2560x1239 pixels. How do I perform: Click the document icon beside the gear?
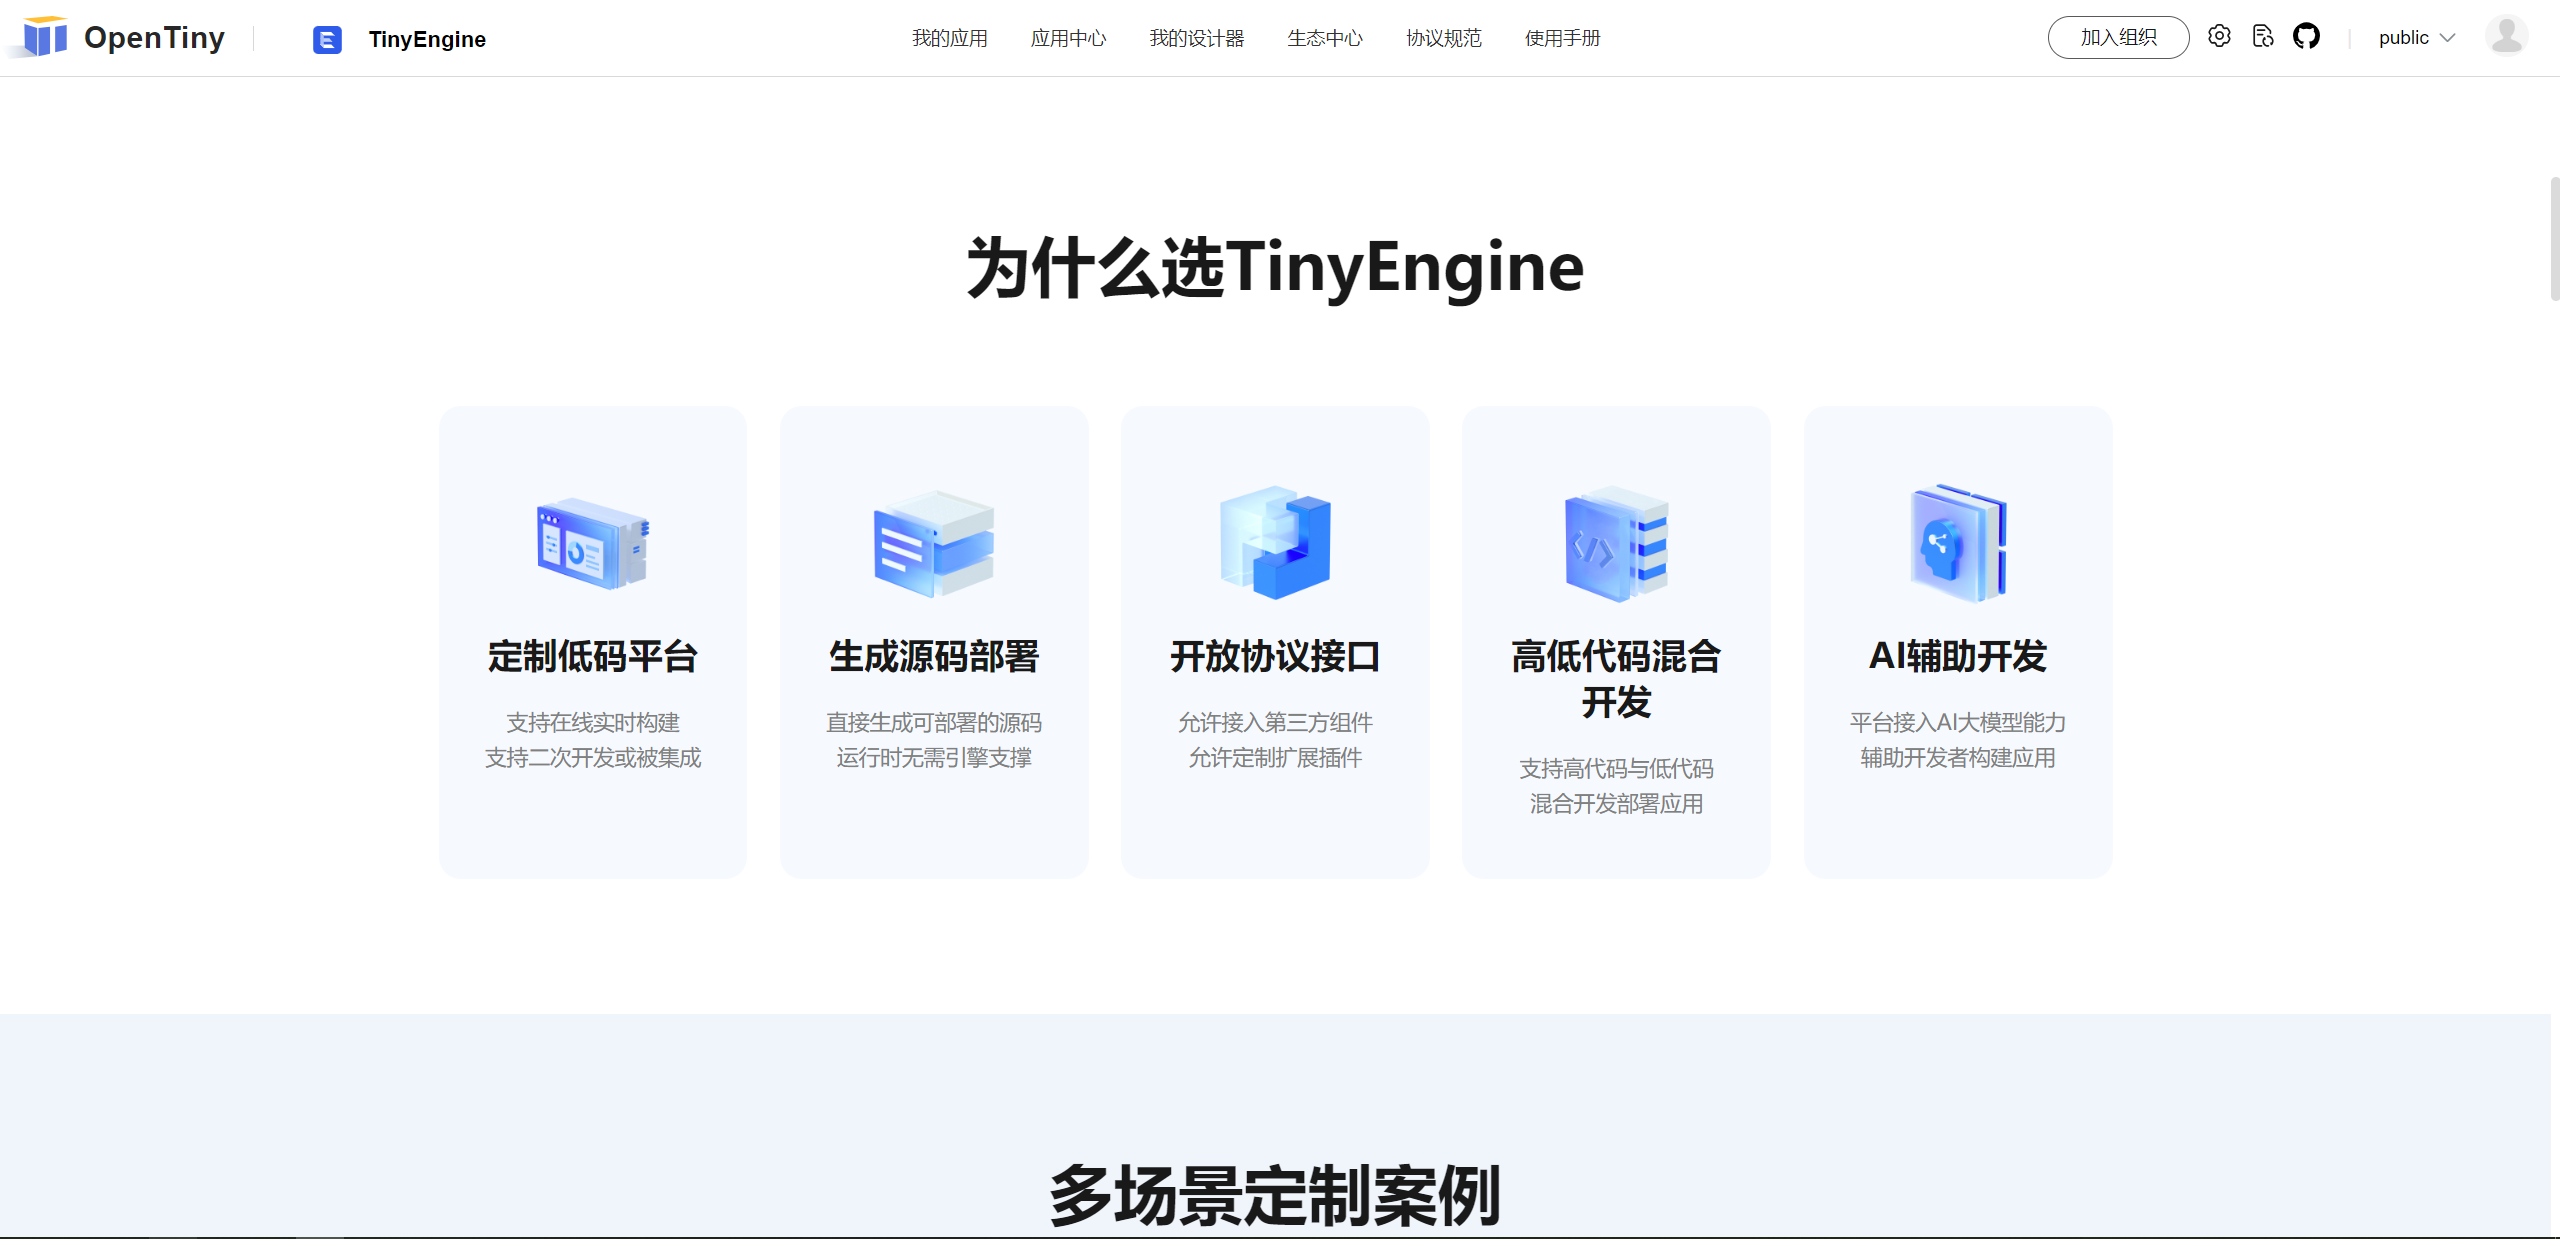2263,37
